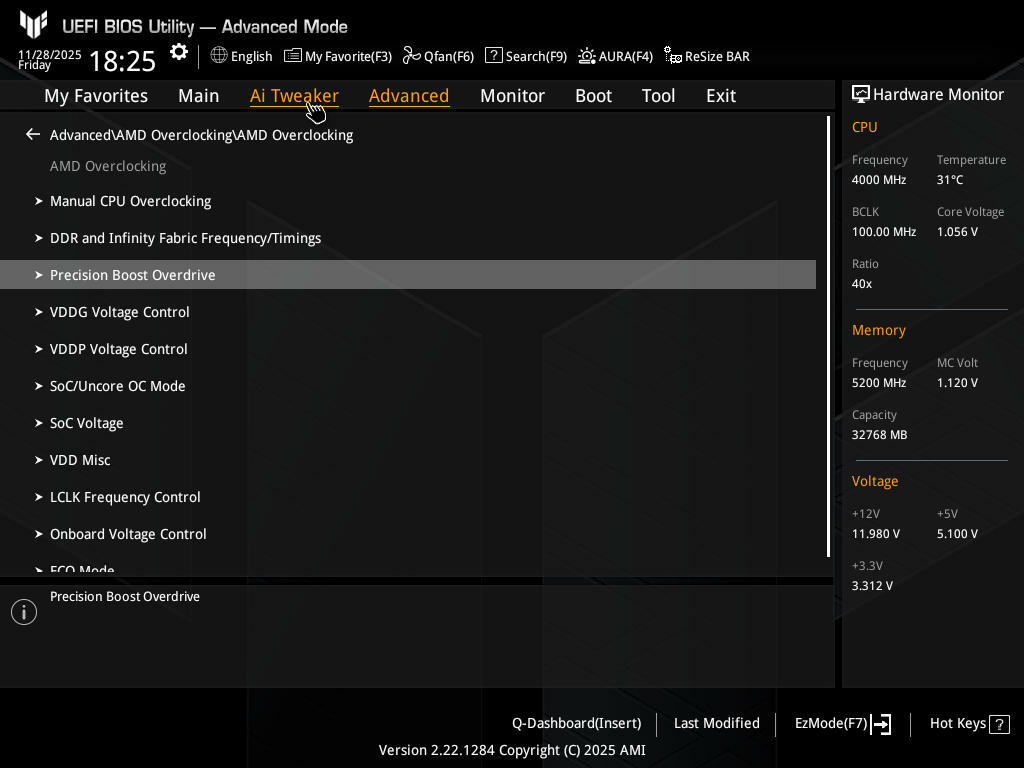
Task: View the Last Modified settings
Action: click(x=716, y=723)
